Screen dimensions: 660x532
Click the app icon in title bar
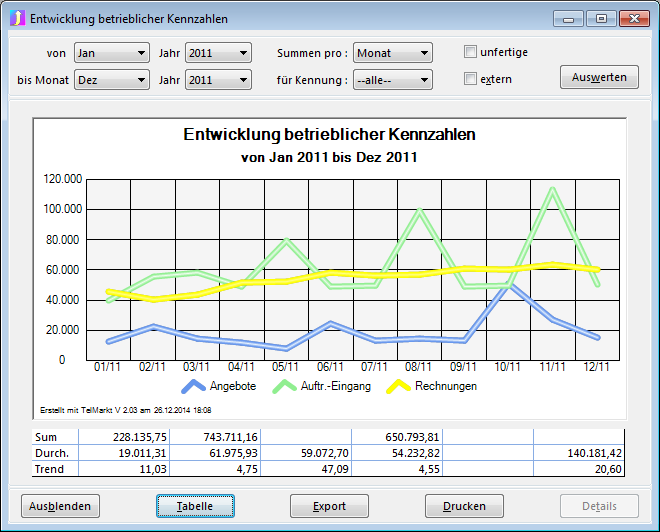point(17,19)
